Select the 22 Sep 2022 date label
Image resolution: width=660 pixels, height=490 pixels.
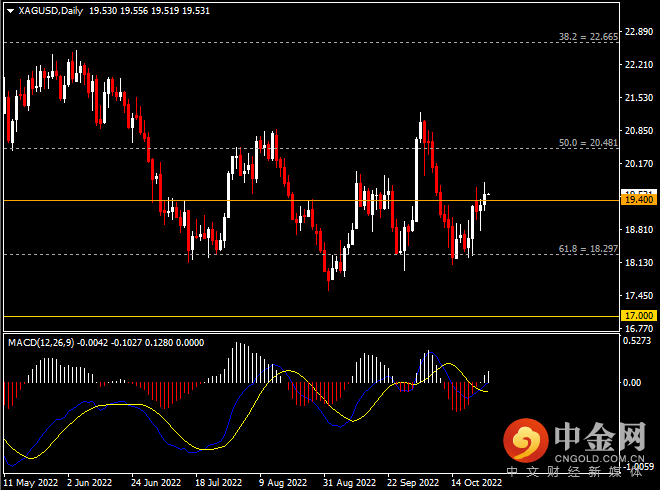[413, 482]
